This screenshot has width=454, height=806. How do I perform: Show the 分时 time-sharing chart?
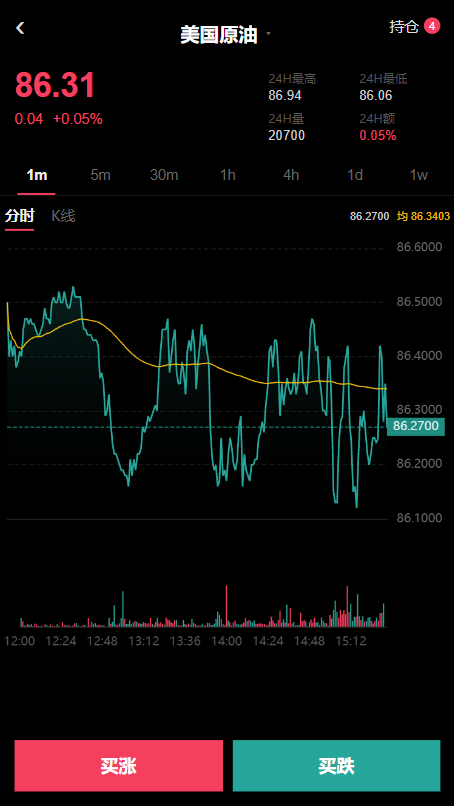(20, 216)
